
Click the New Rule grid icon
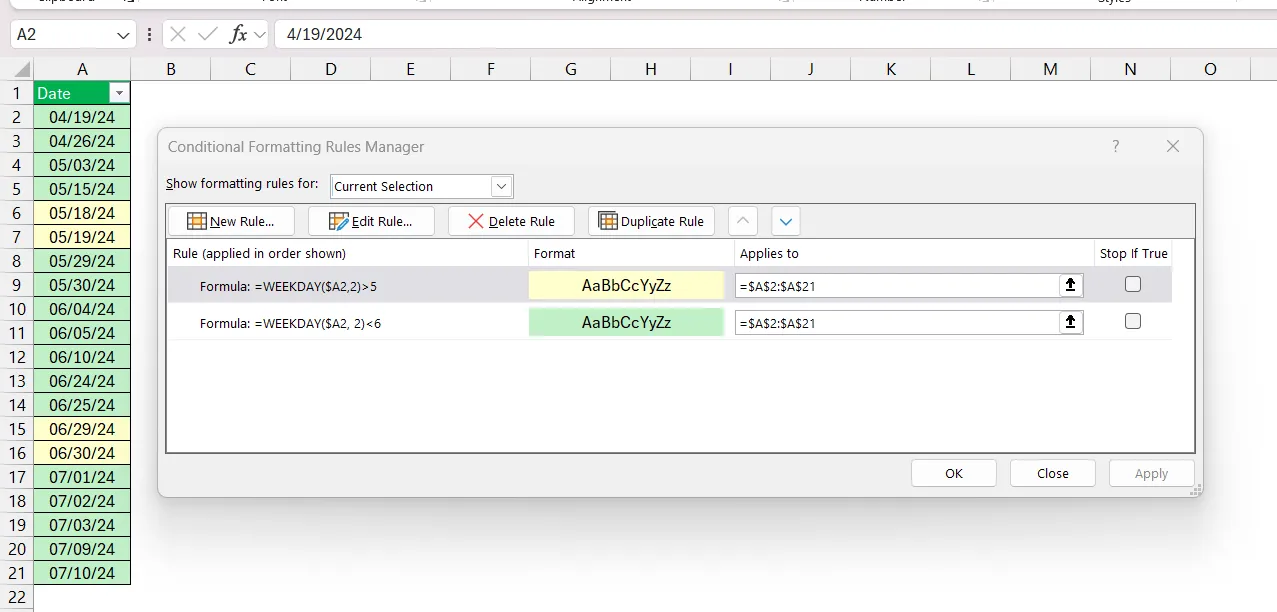tap(197, 221)
